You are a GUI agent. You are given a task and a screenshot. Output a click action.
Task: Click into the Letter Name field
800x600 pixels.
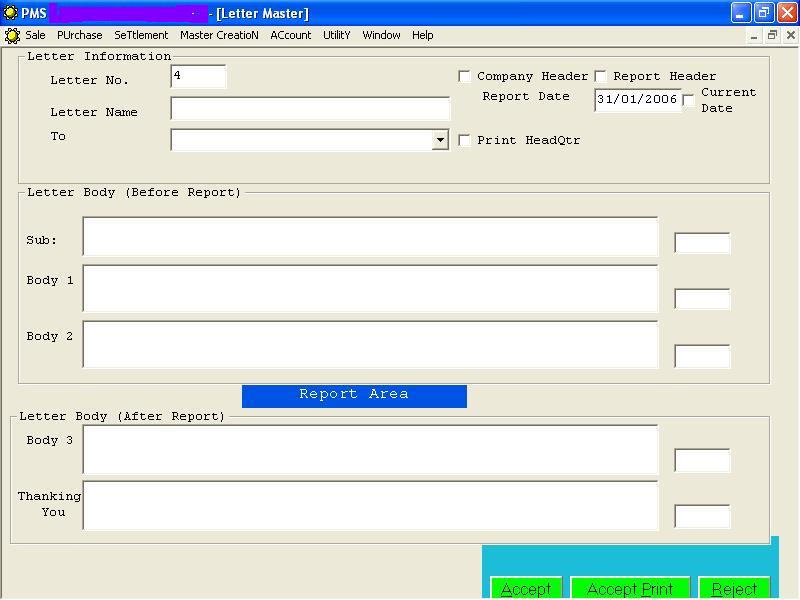coord(310,108)
